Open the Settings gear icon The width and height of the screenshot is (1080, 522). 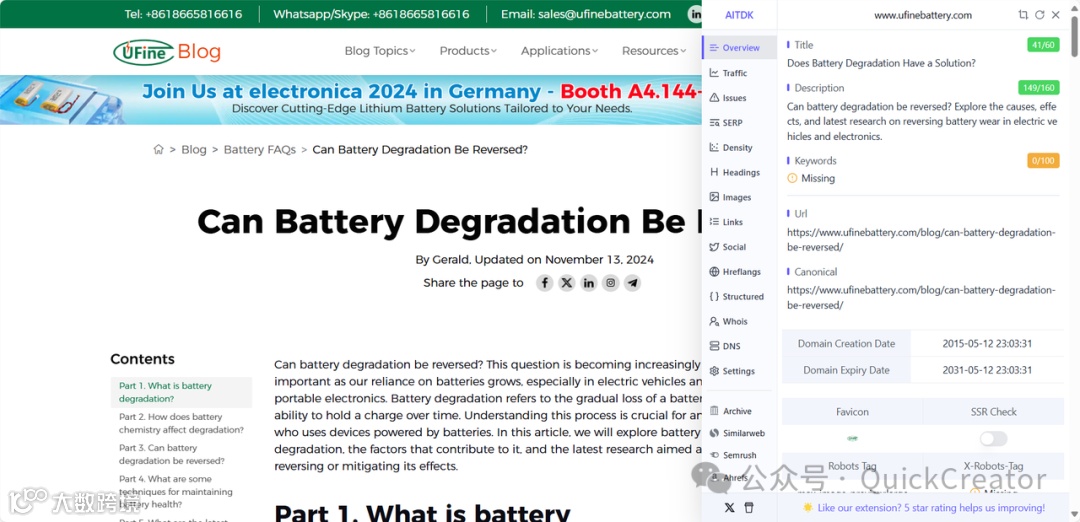pos(714,370)
